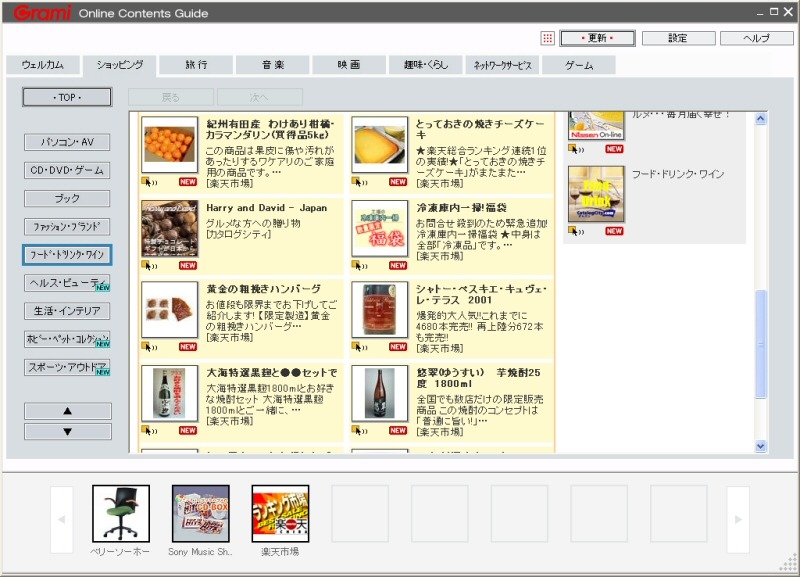Viewport: 800px width, 577px height.
Task: Click cursor icon under Nissen On-line item
Action: 576,149
